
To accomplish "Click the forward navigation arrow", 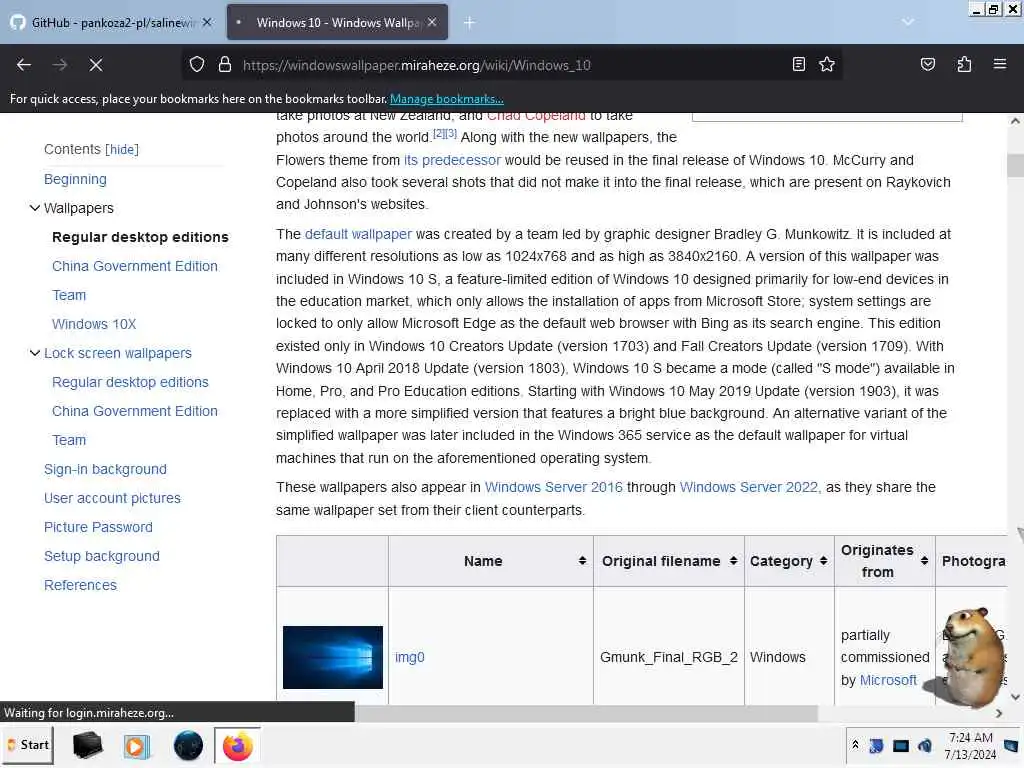I will tap(60, 65).
